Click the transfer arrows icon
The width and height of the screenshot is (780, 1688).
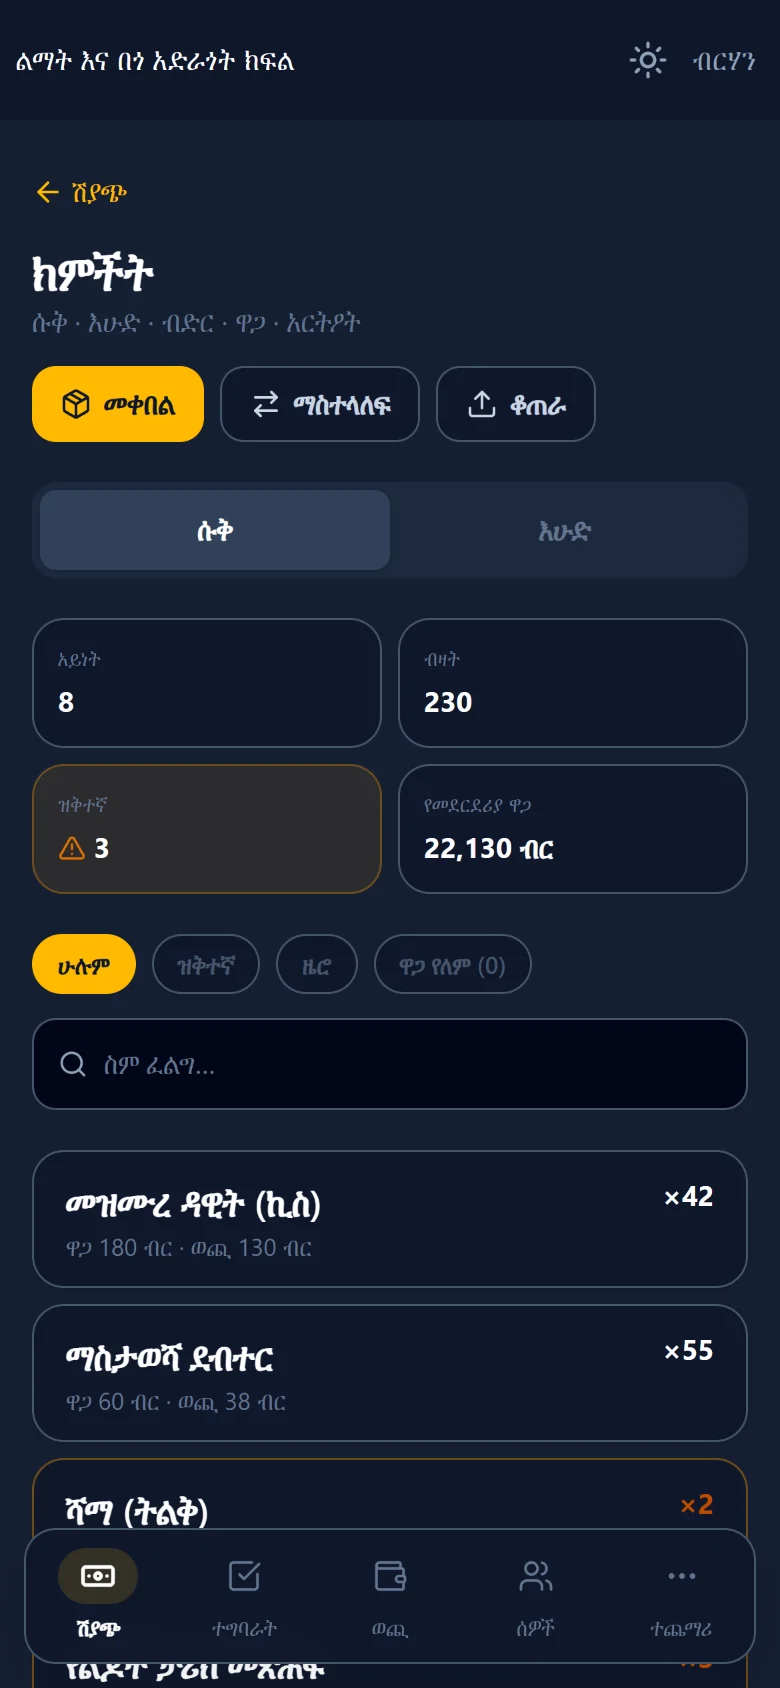265,404
